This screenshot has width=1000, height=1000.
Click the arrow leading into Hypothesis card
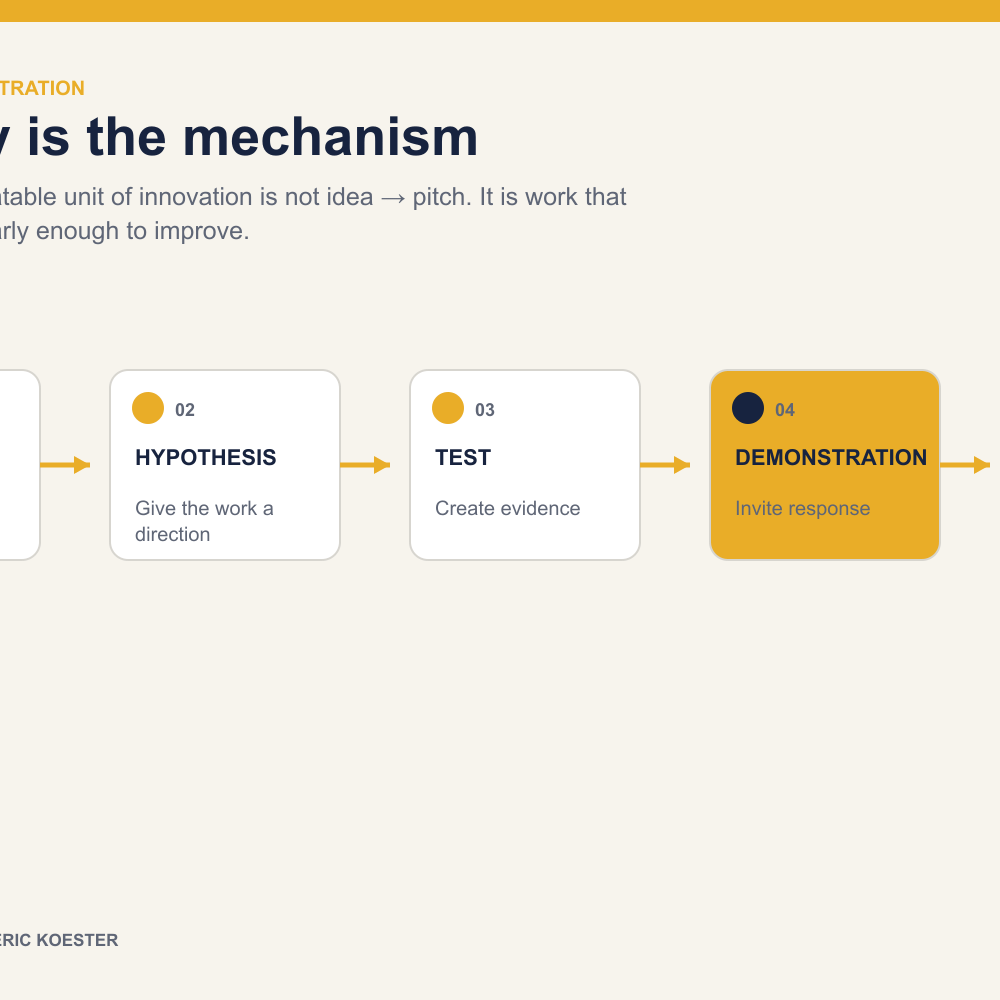(x=65, y=465)
